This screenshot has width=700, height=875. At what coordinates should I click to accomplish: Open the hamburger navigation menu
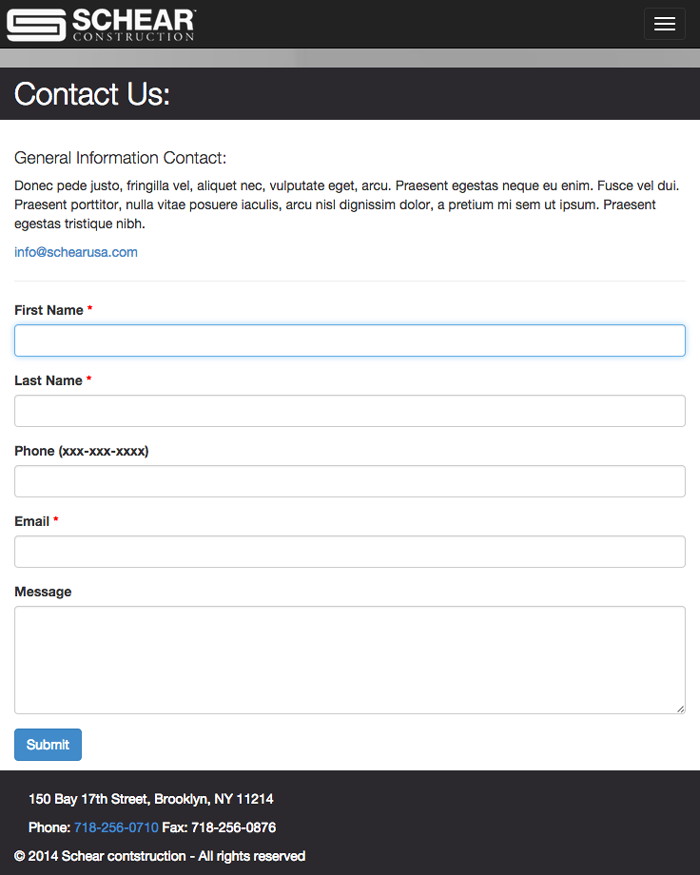click(x=664, y=24)
